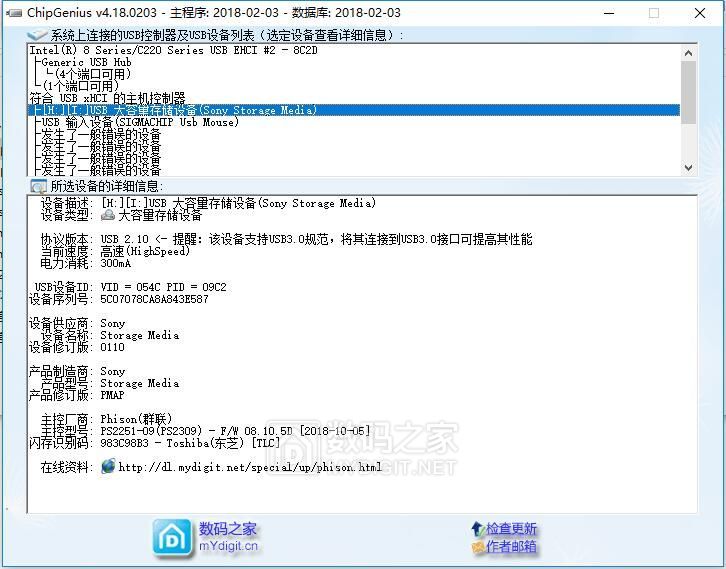This screenshot has height=569, width=726.
Task: Click the mYdigit.cn house logo icon
Action: point(172,537)
